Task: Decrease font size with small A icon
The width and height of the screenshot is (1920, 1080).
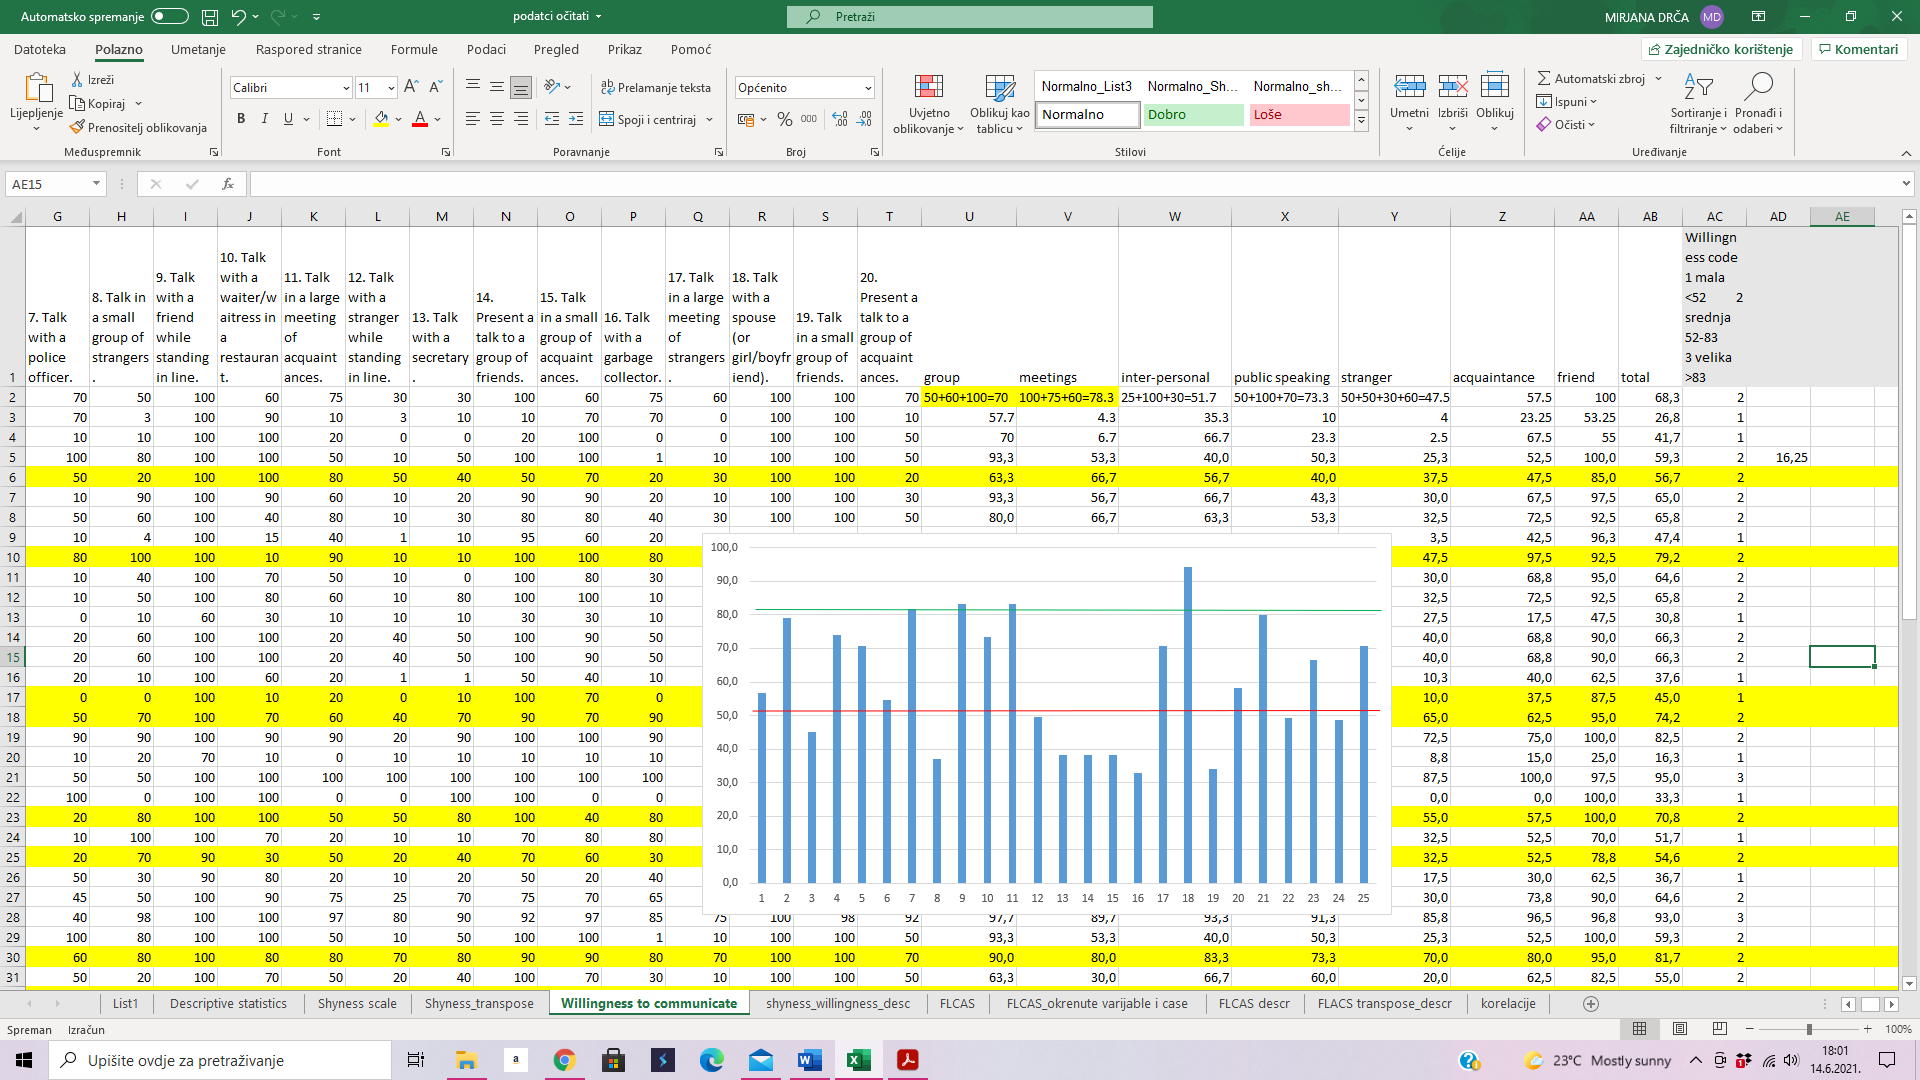Action: pyautogui.click(x=437, y=88)
